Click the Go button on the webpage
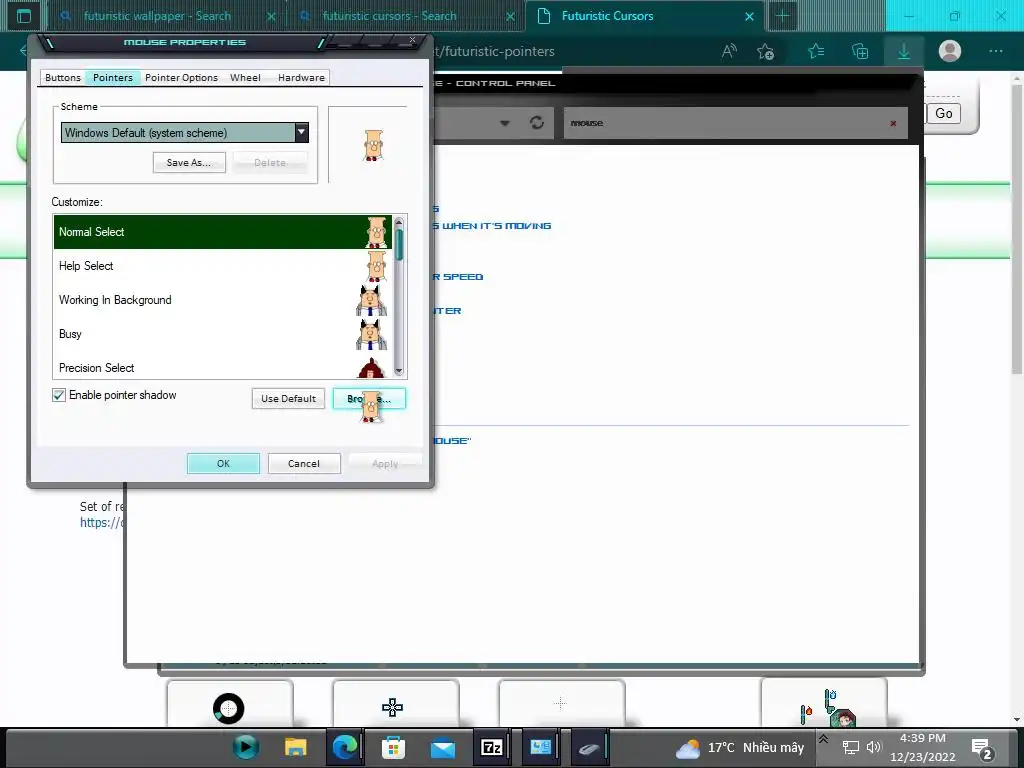Screen dimensions: 1024x768 click(x=943, y=114)
